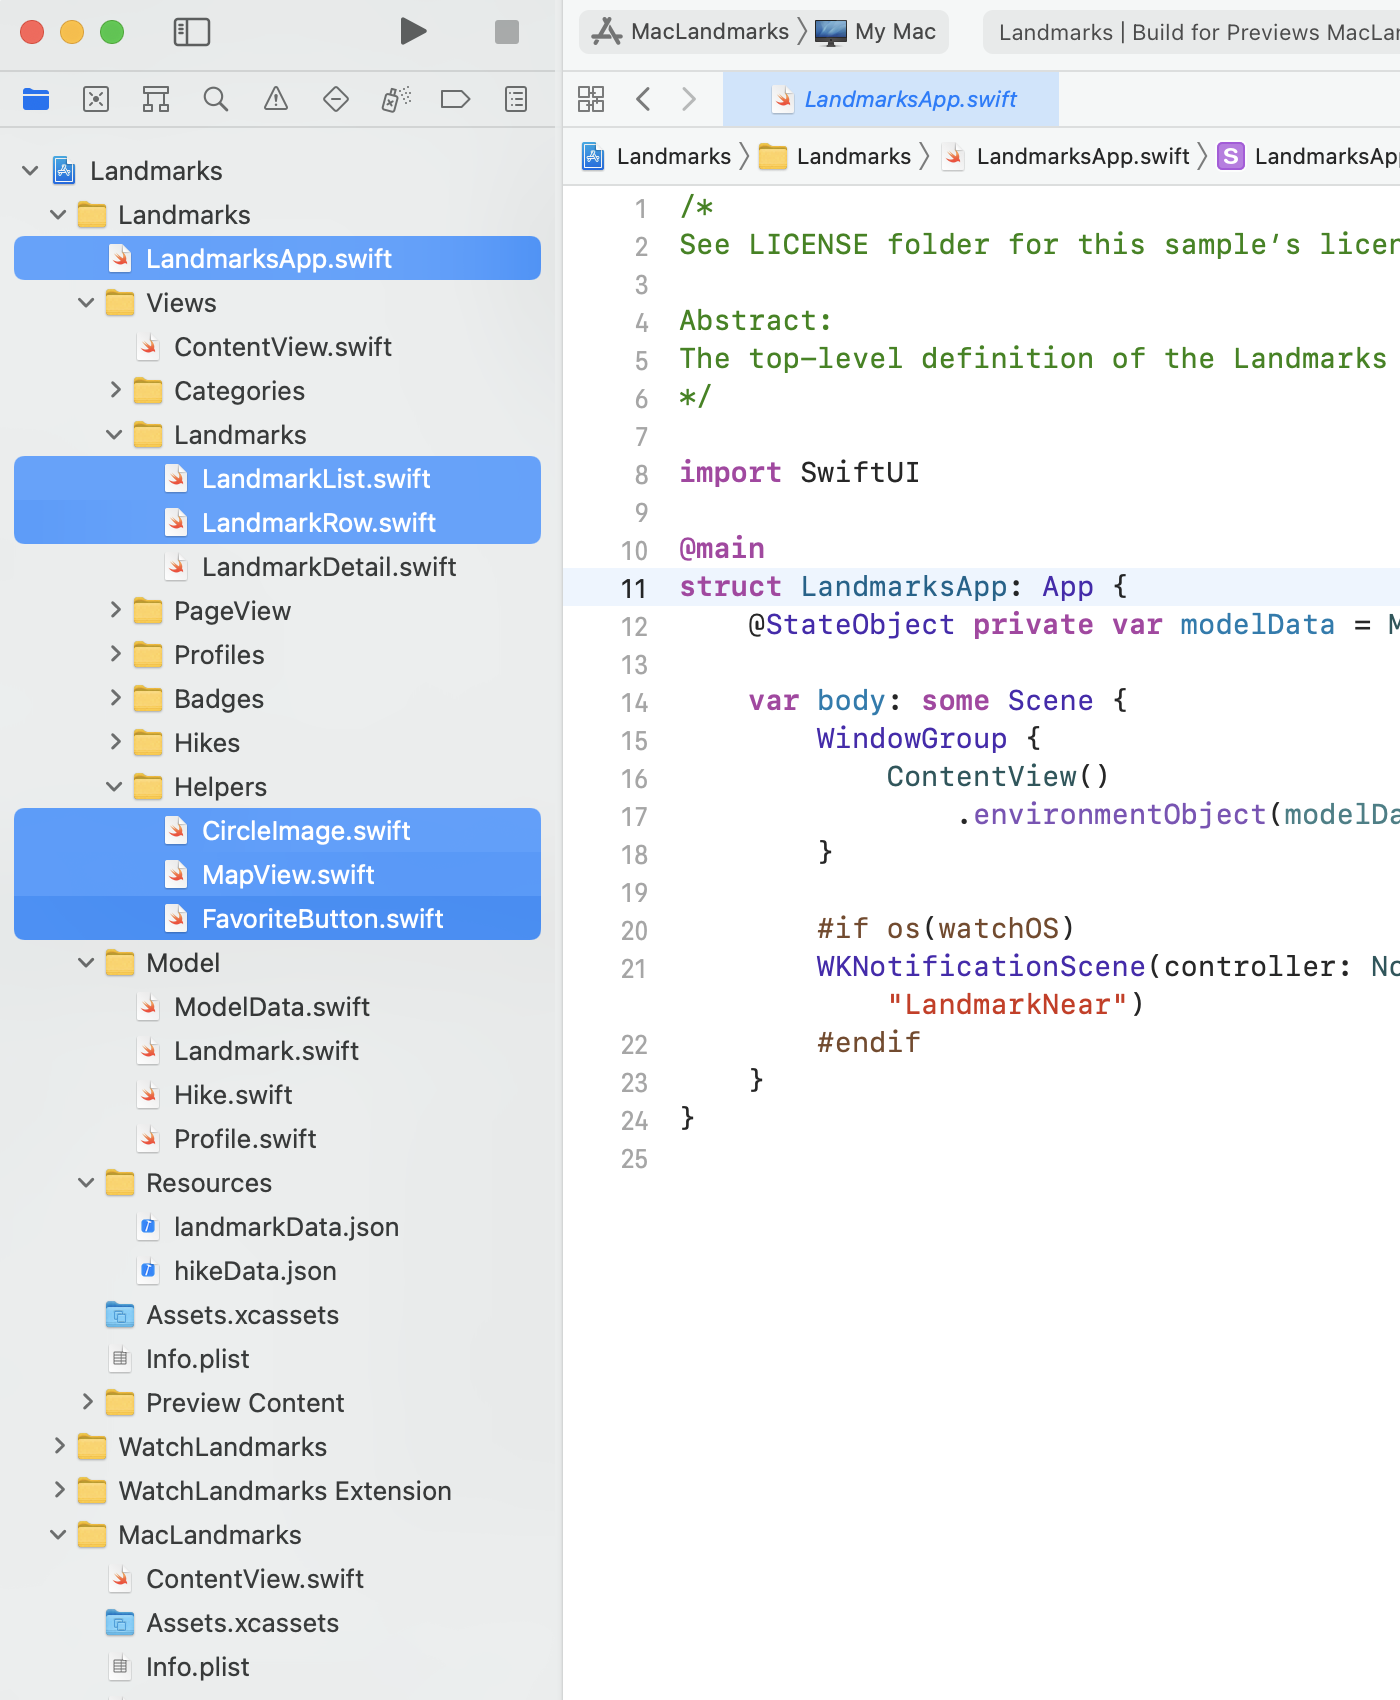Open ContentView.swift under MacLandmarks

click(x=277, y=1579)
